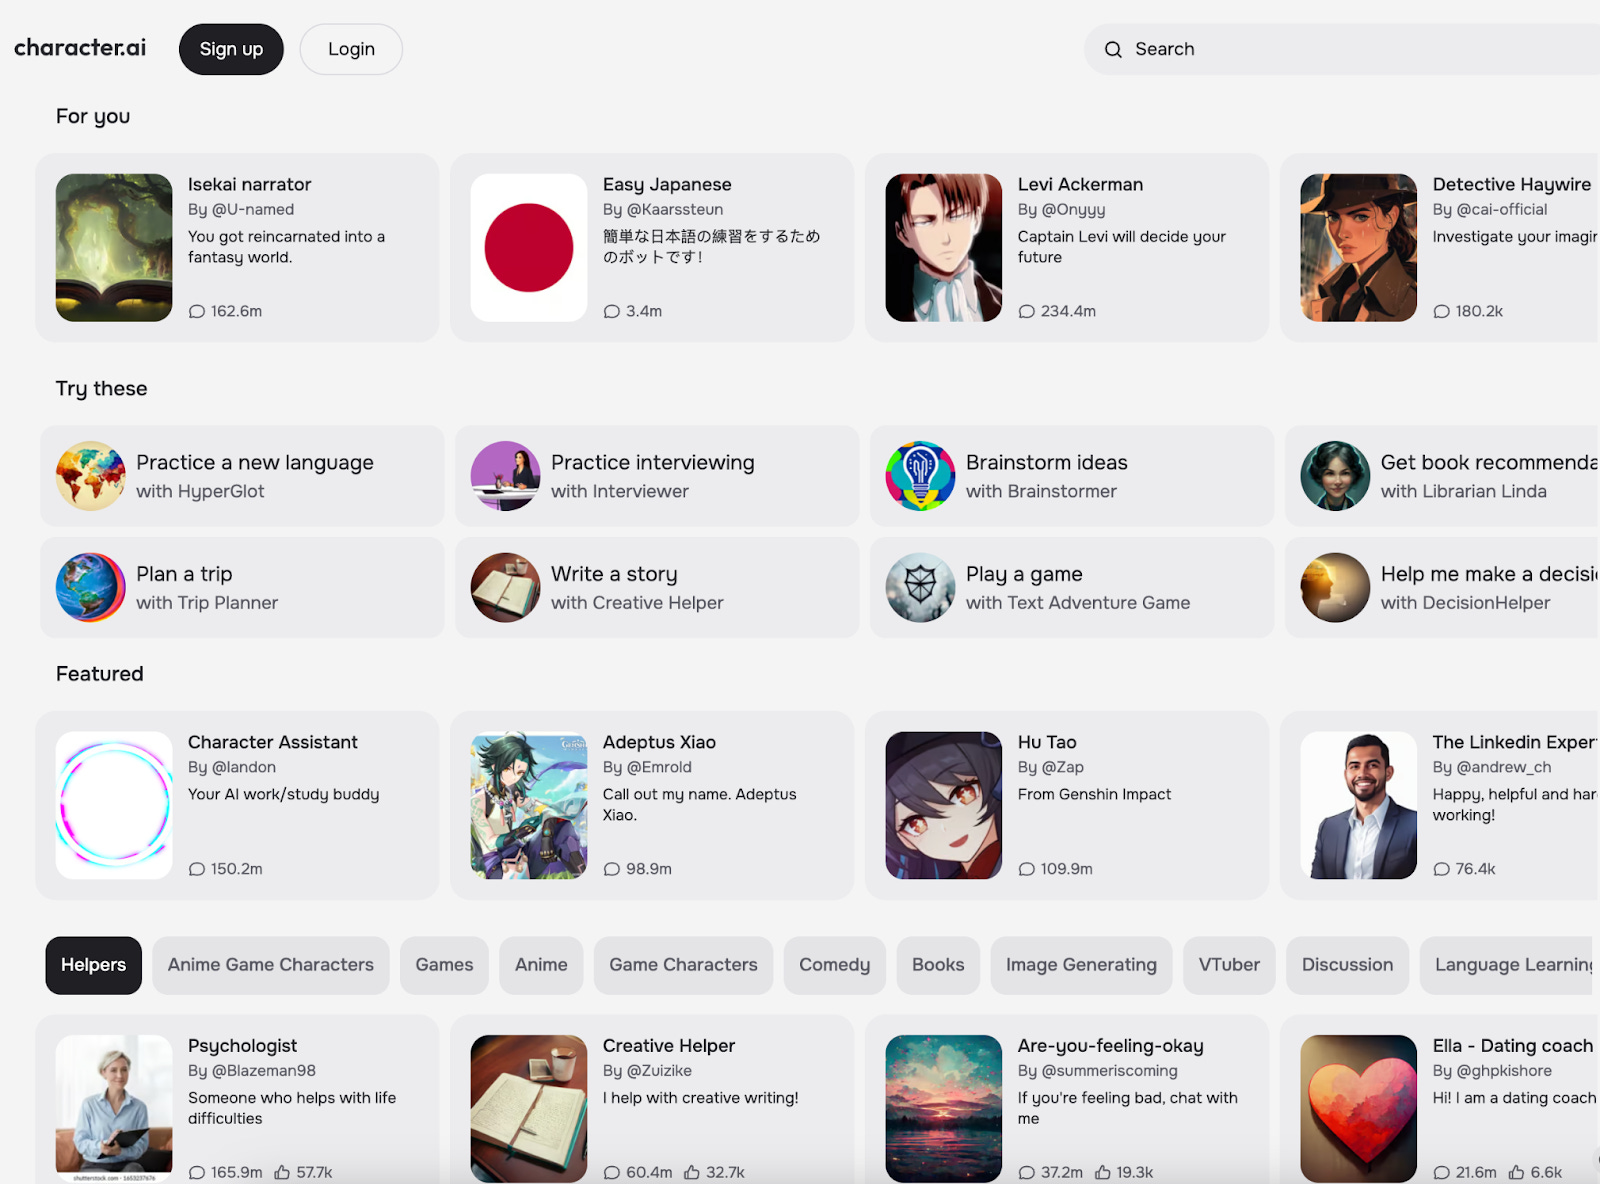This screenshot has height=1184, width=1600.
Task: Click HyperGlot world map icon
Action: pos(91,476)
